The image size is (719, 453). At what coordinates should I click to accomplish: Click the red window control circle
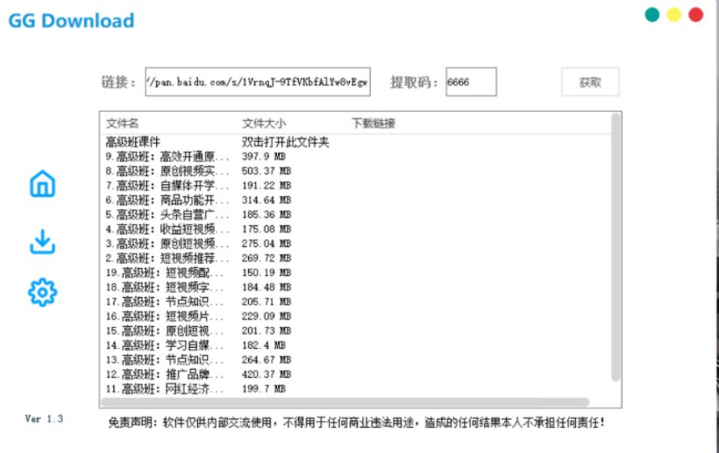pos(696,15)
